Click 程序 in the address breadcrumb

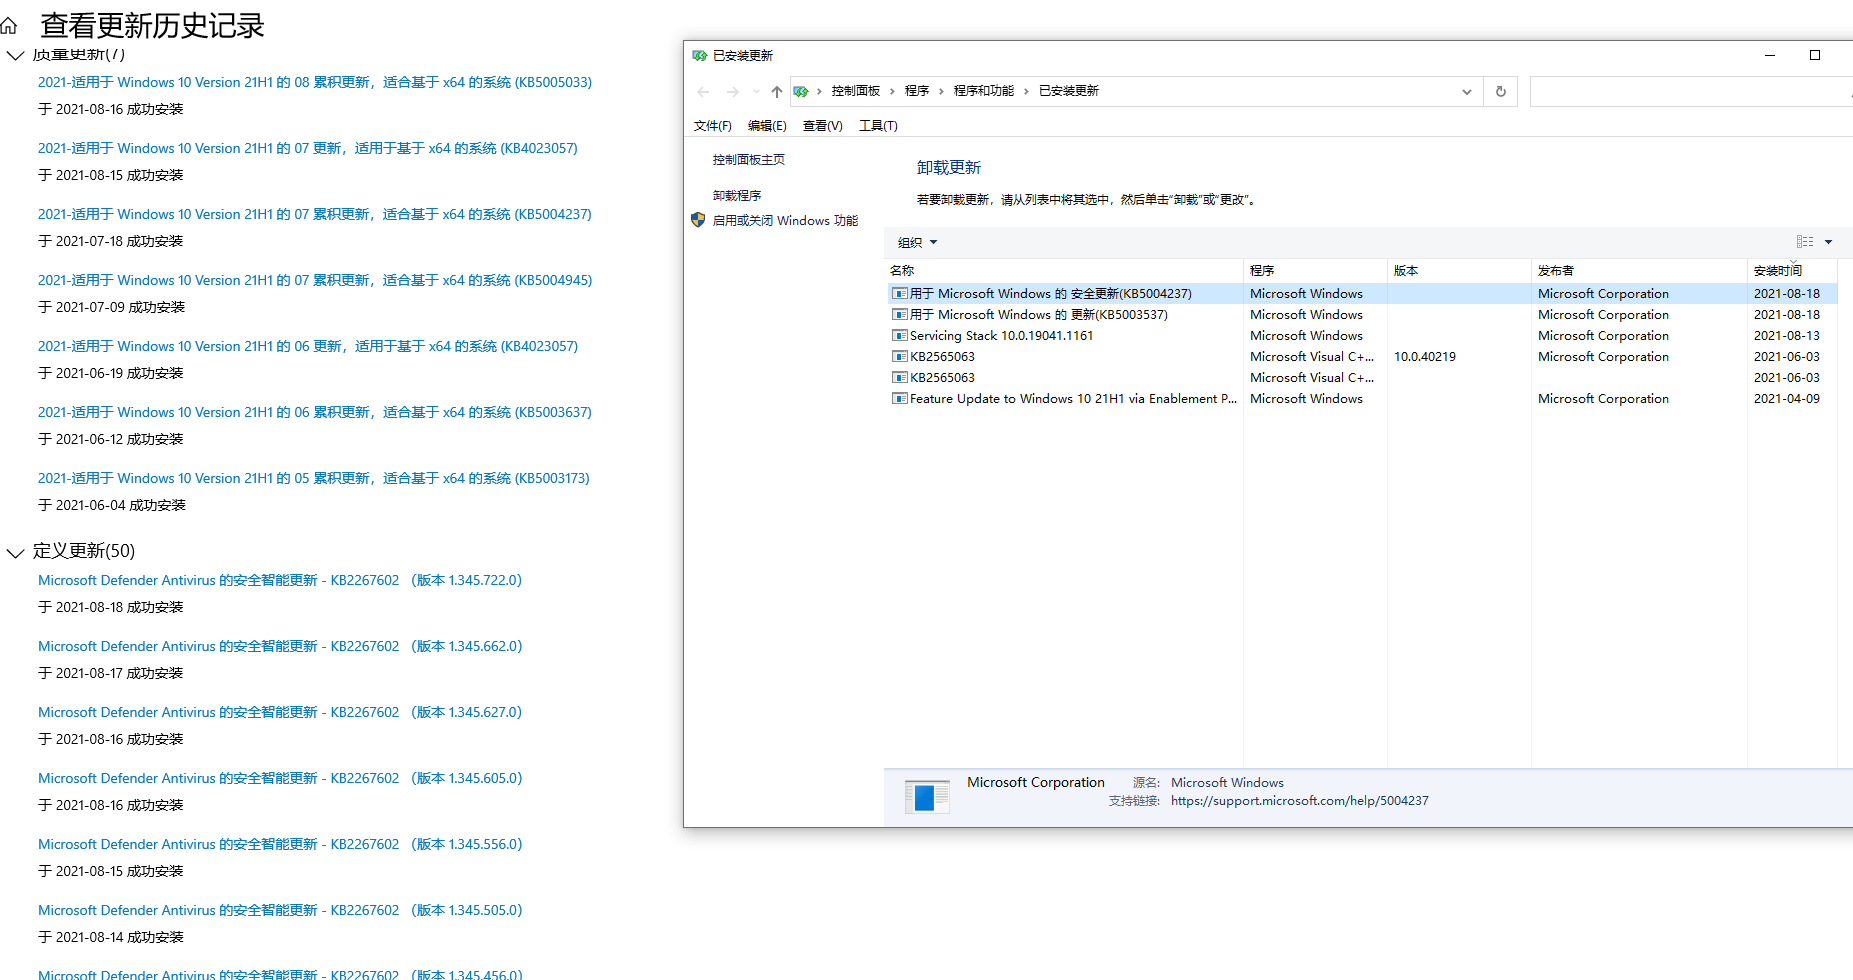917,91
